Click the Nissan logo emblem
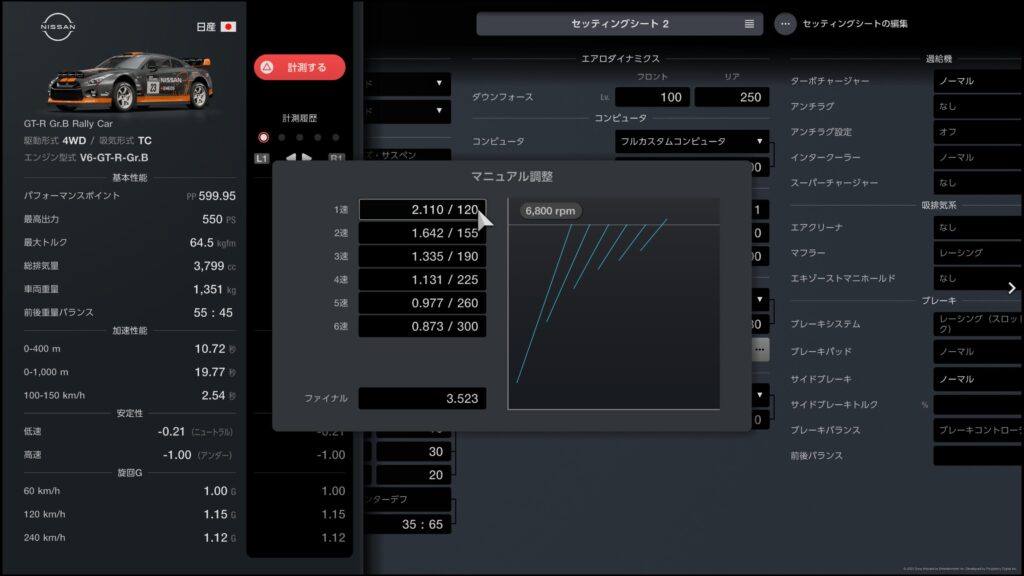Image resolution: width=1024 pixels, height=576 pixels. click(x=58, y=27)
